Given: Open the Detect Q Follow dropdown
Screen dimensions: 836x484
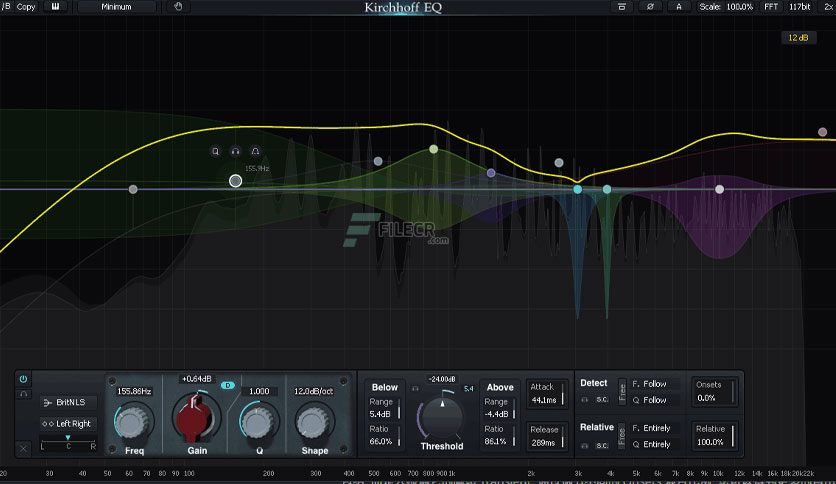Looking at the screenshot, I should pos(655,400).
